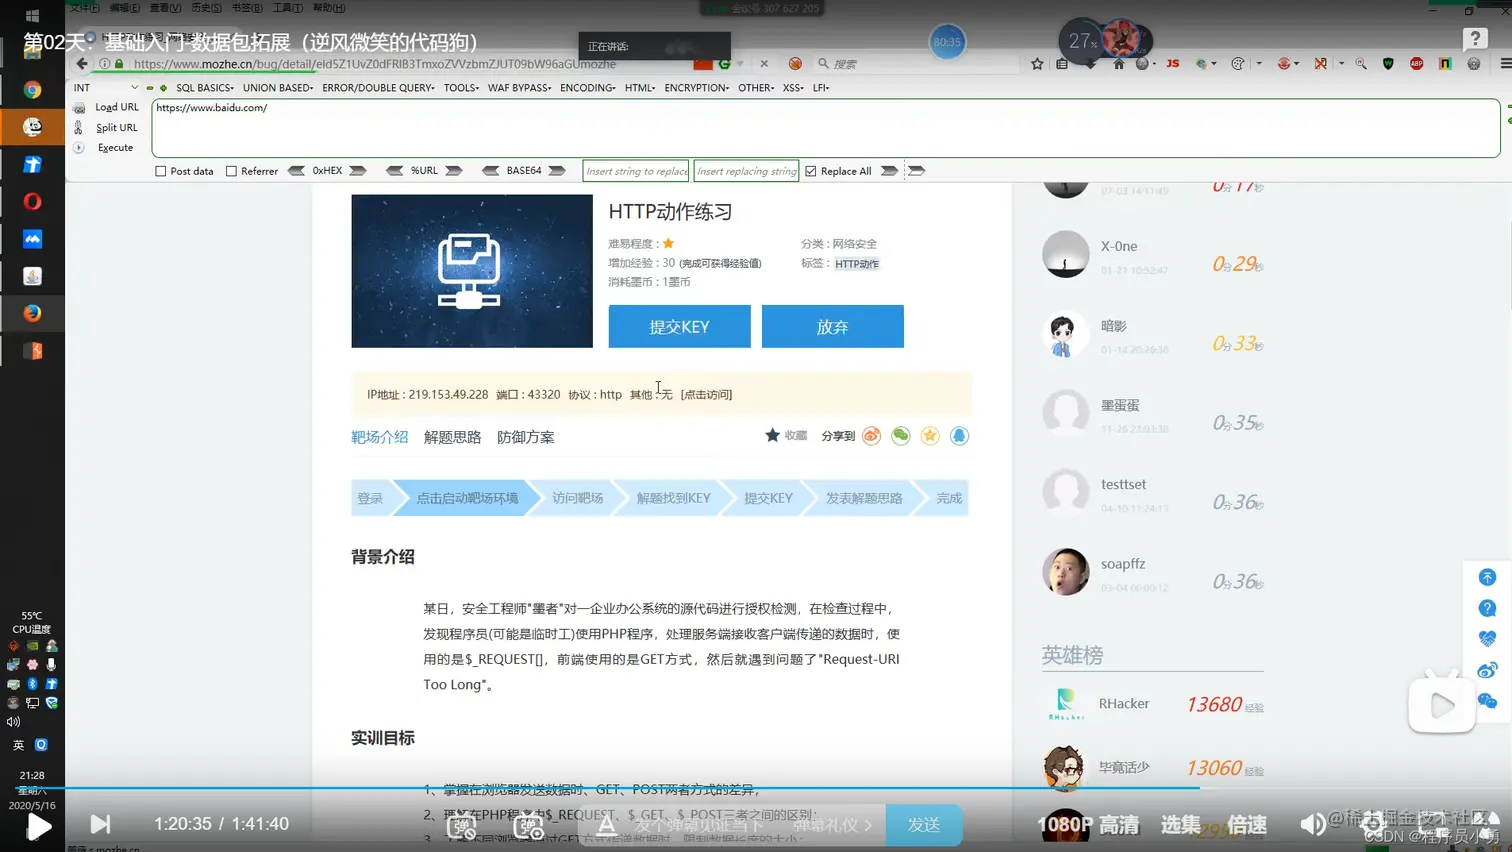Screen dimensions: 1512x852
Task: Click the 放弃 button
Action: point(832,327)
